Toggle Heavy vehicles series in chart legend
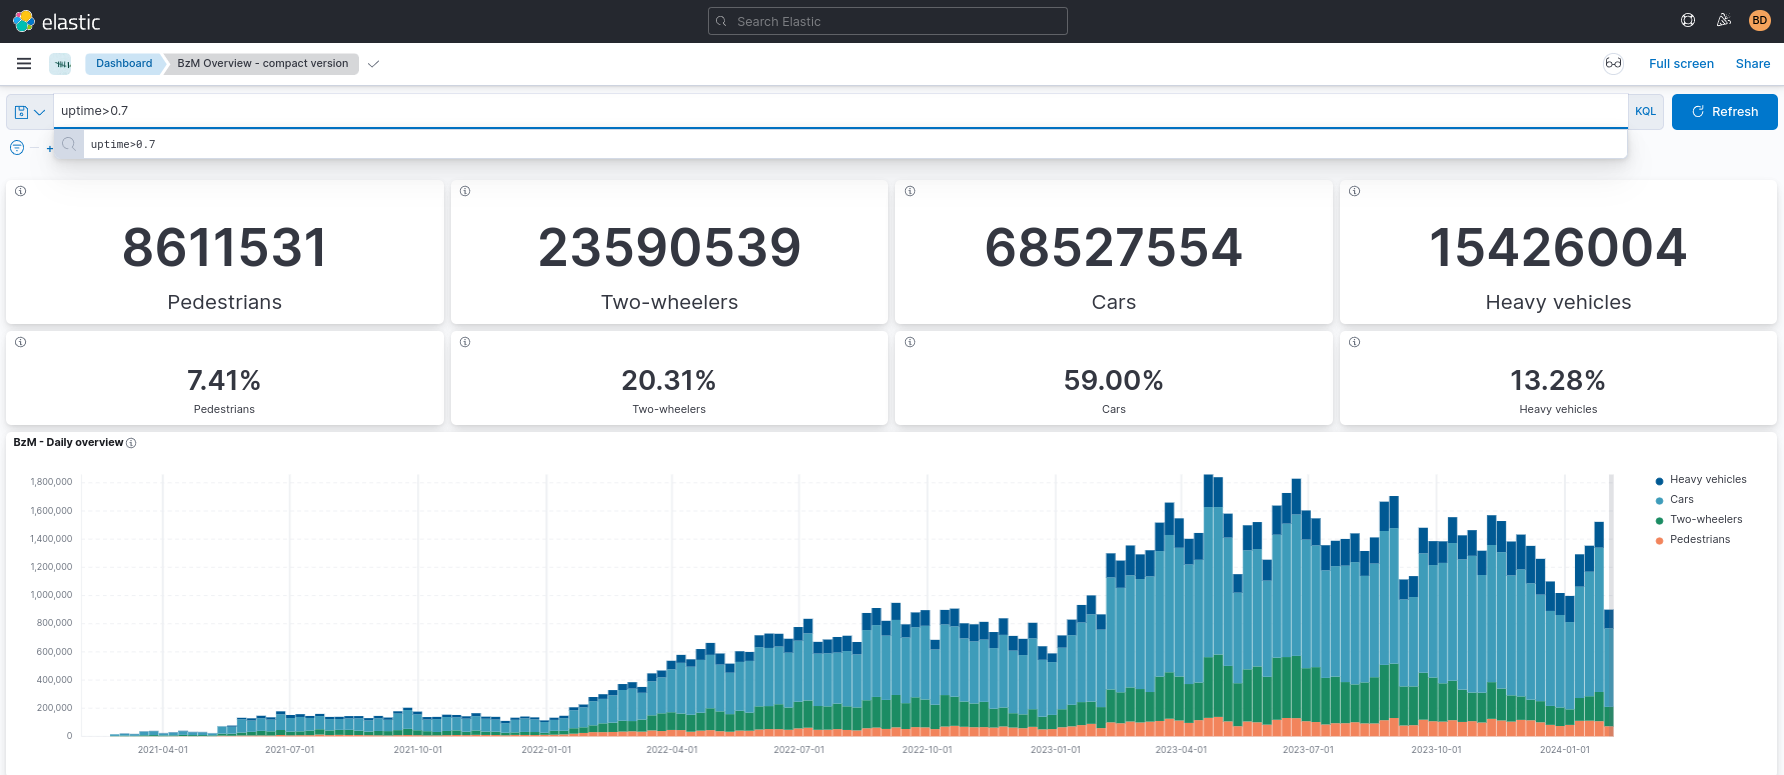This screenshot has width=1784, height=775. (x=1707, y=480)
